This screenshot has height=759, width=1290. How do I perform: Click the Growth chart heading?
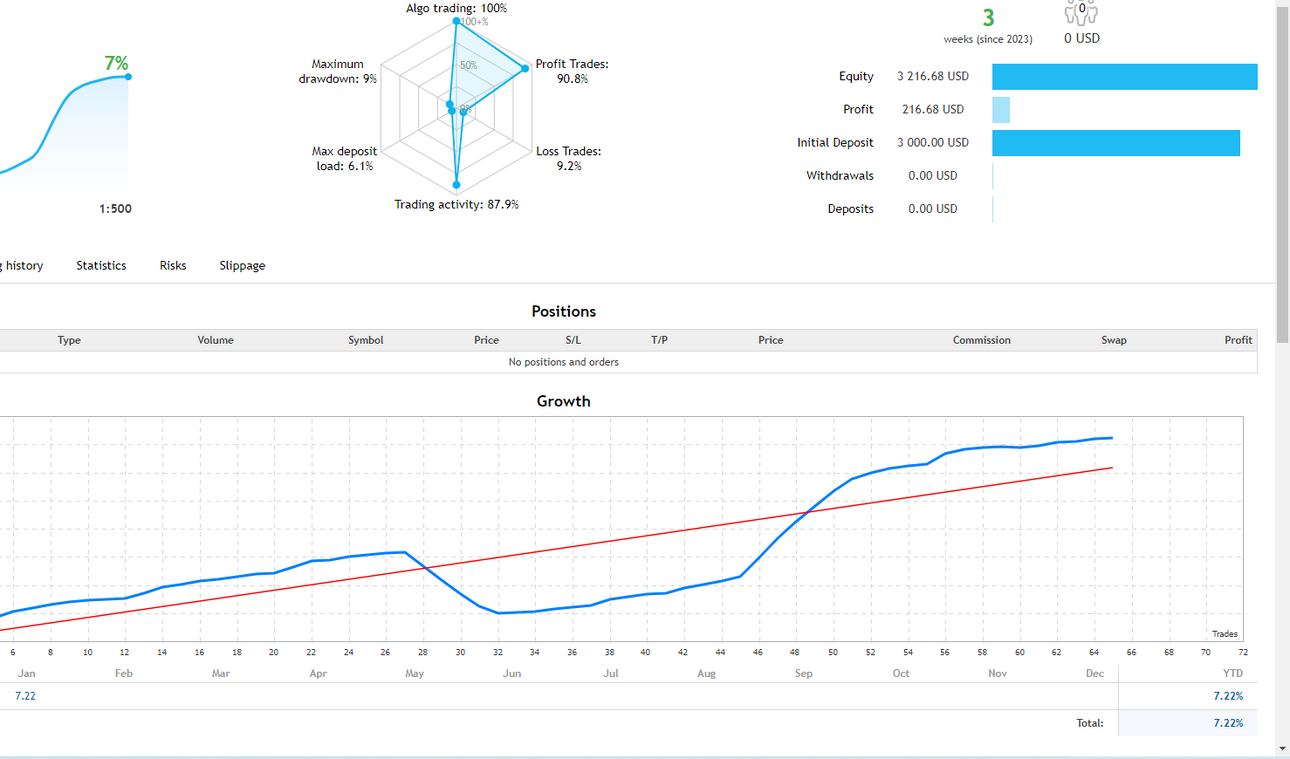point(564,401)
